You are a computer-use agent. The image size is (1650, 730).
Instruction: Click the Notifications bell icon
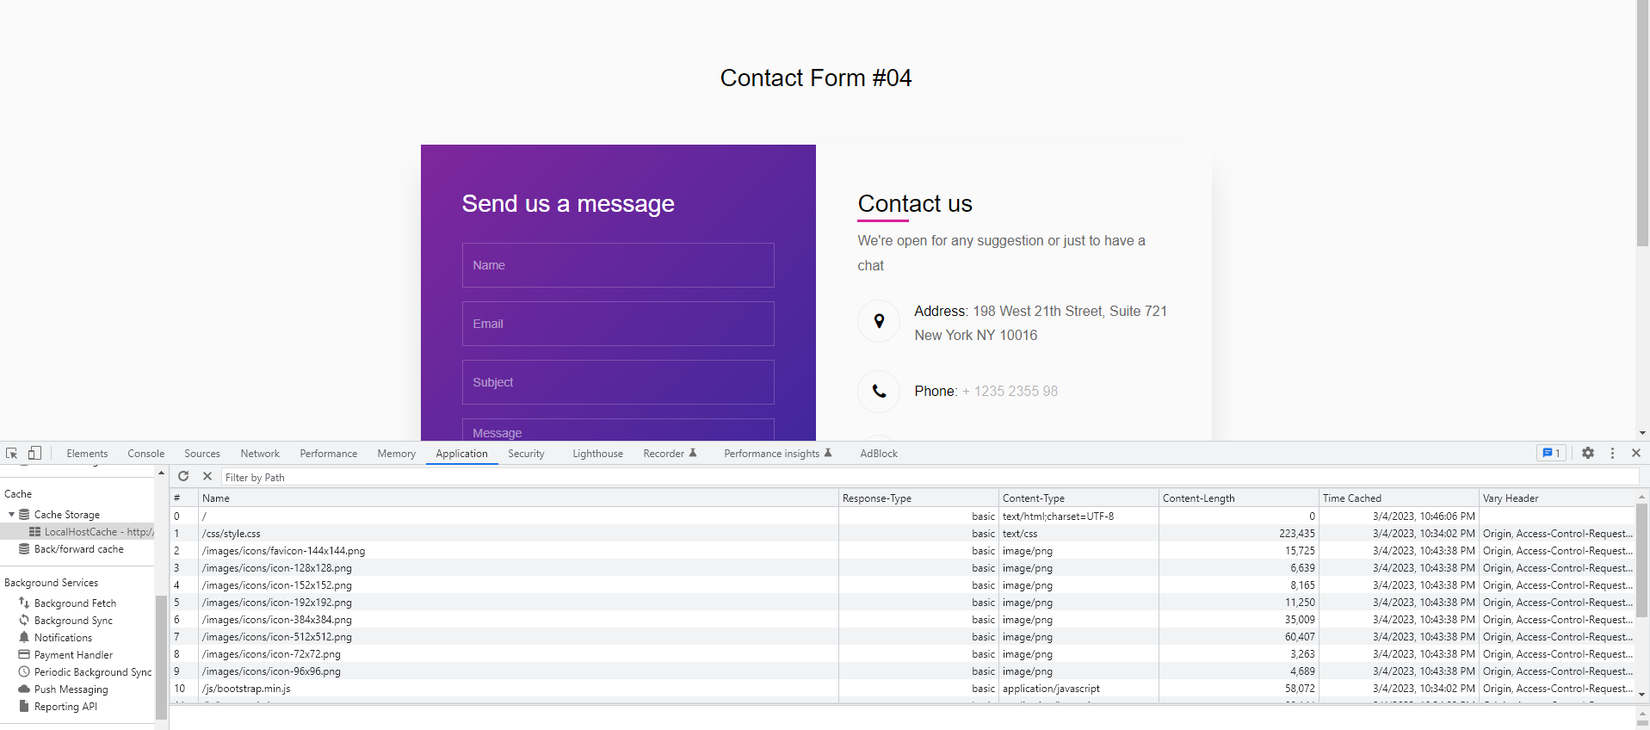24,637
